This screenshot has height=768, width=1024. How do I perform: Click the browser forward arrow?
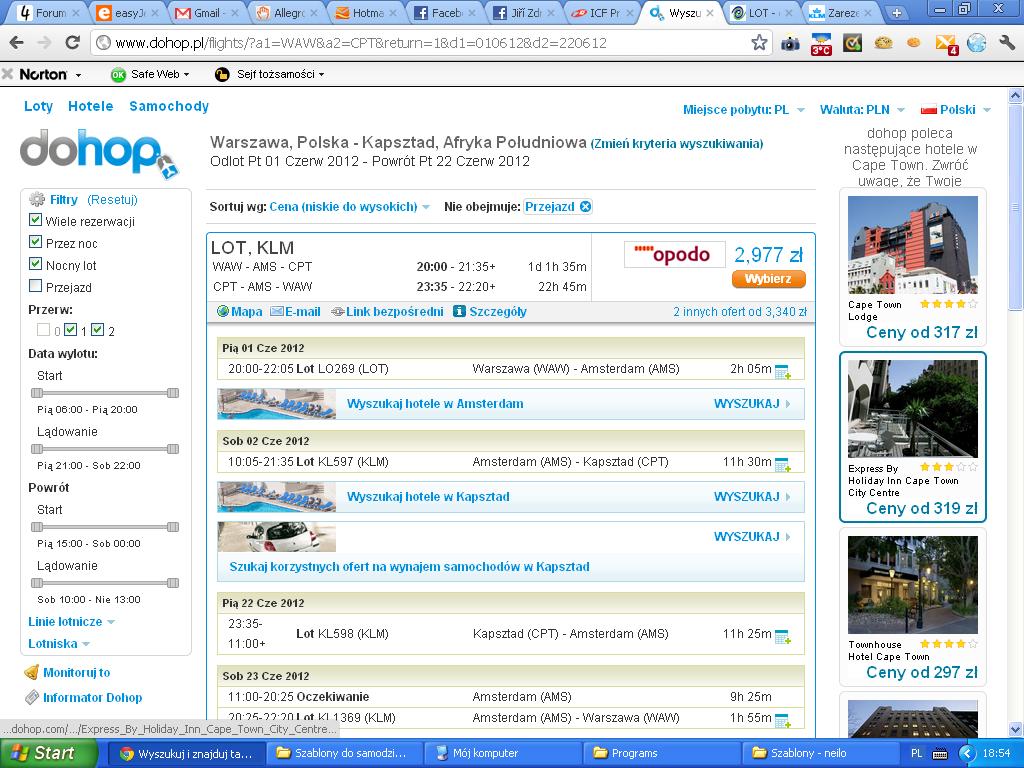coord(44,43)
